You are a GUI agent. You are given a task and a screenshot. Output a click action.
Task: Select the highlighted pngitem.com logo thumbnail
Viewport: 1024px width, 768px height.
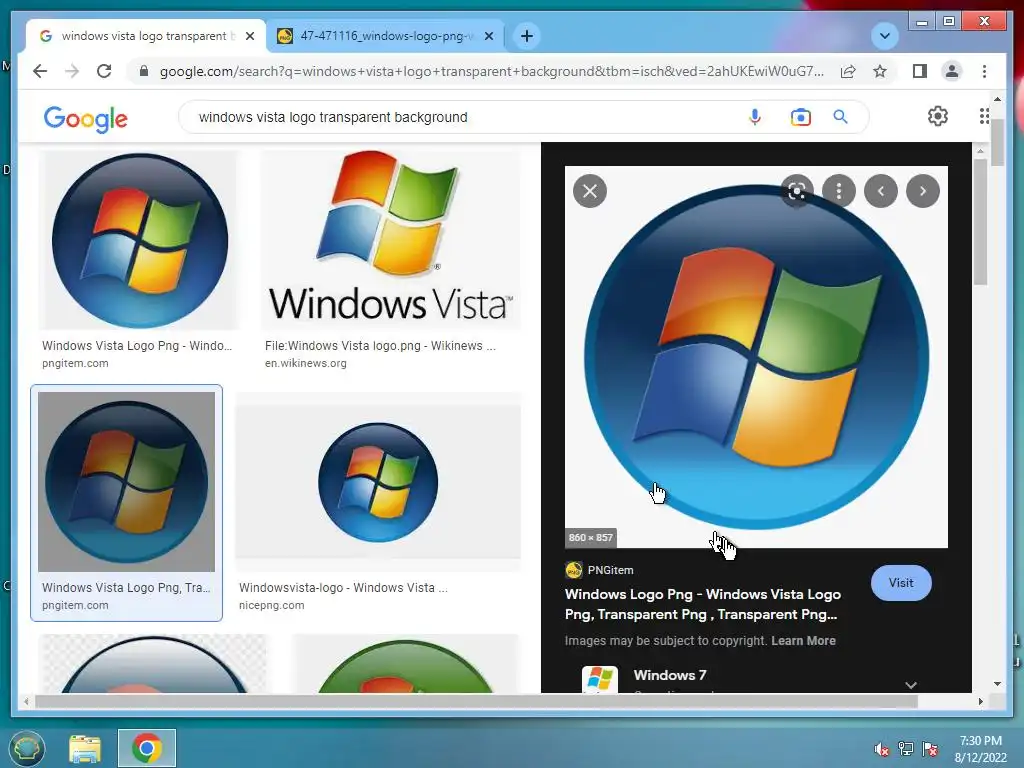pyautogui.click(x=126, y=482)
